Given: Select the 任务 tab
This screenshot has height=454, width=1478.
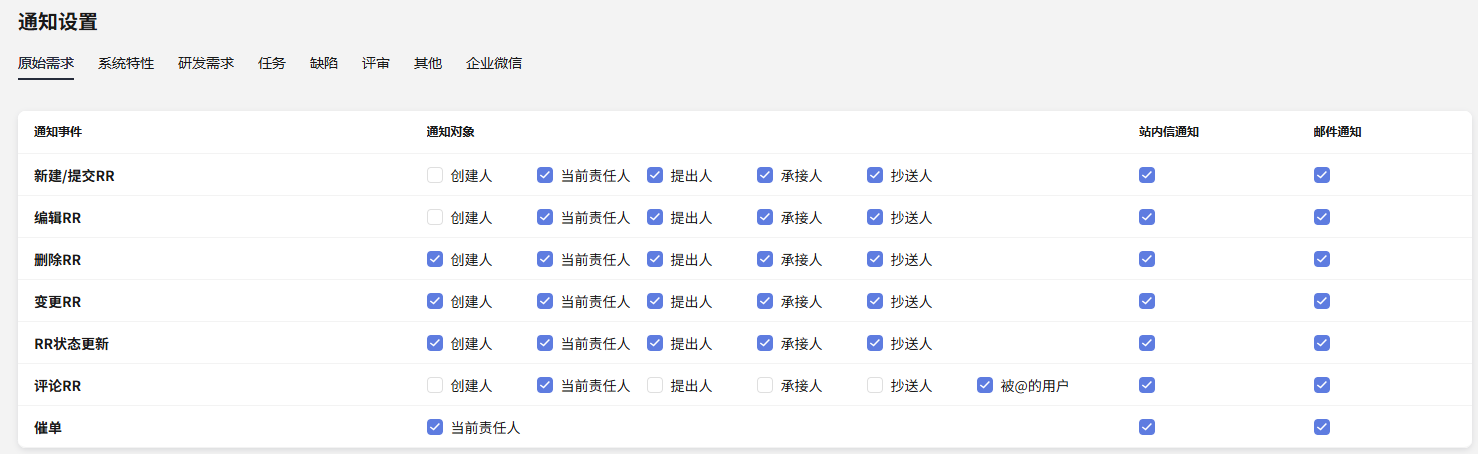Looking at the screenshot, I should click(272, 63).
